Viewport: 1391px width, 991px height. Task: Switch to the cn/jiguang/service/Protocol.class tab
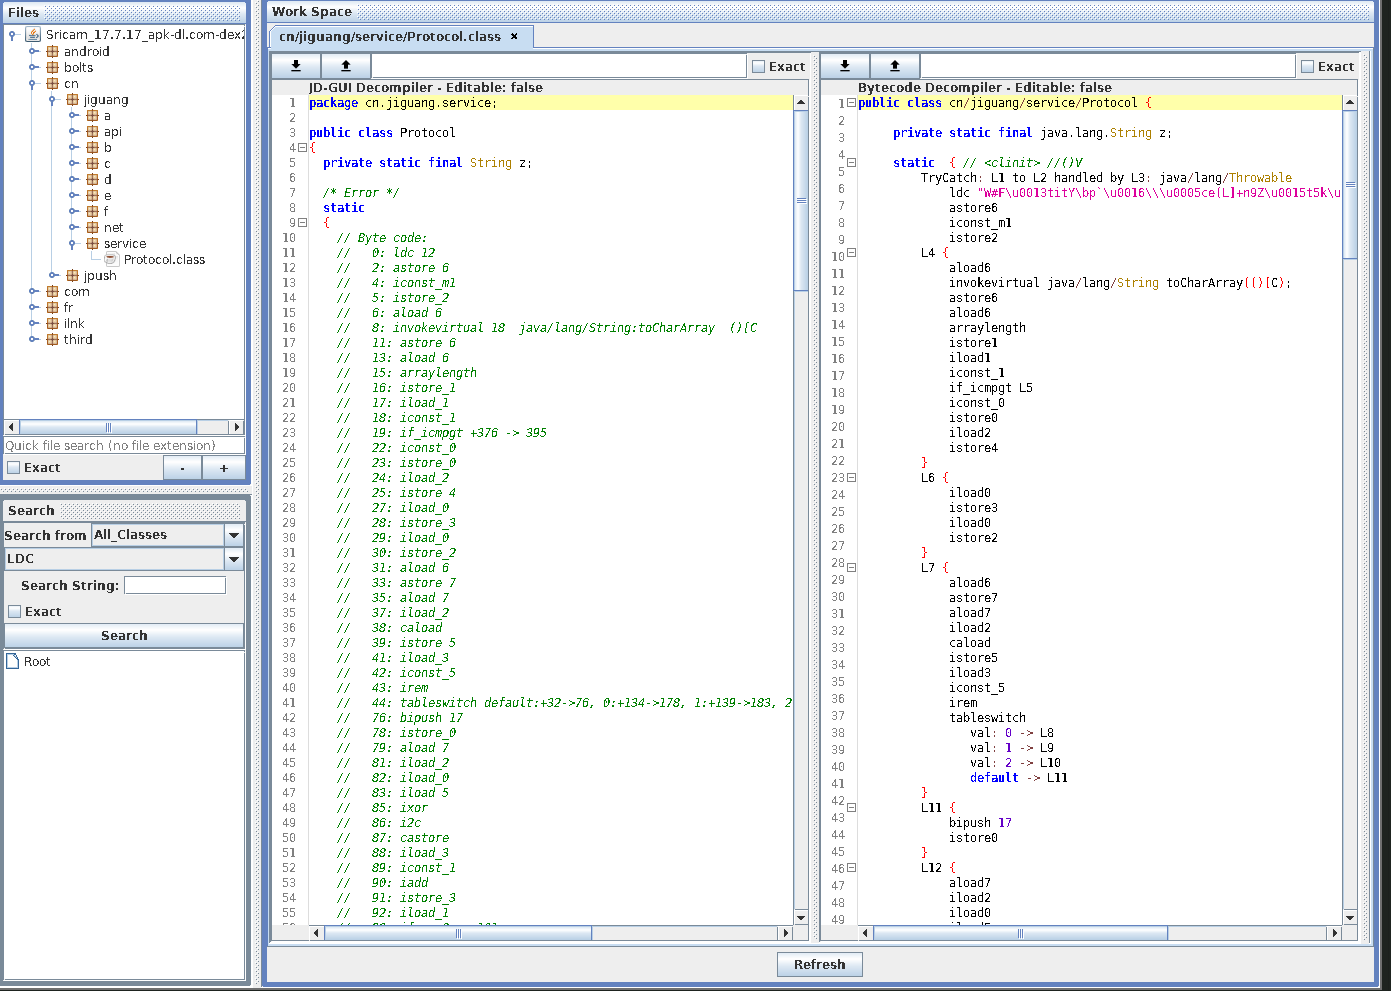390,37
